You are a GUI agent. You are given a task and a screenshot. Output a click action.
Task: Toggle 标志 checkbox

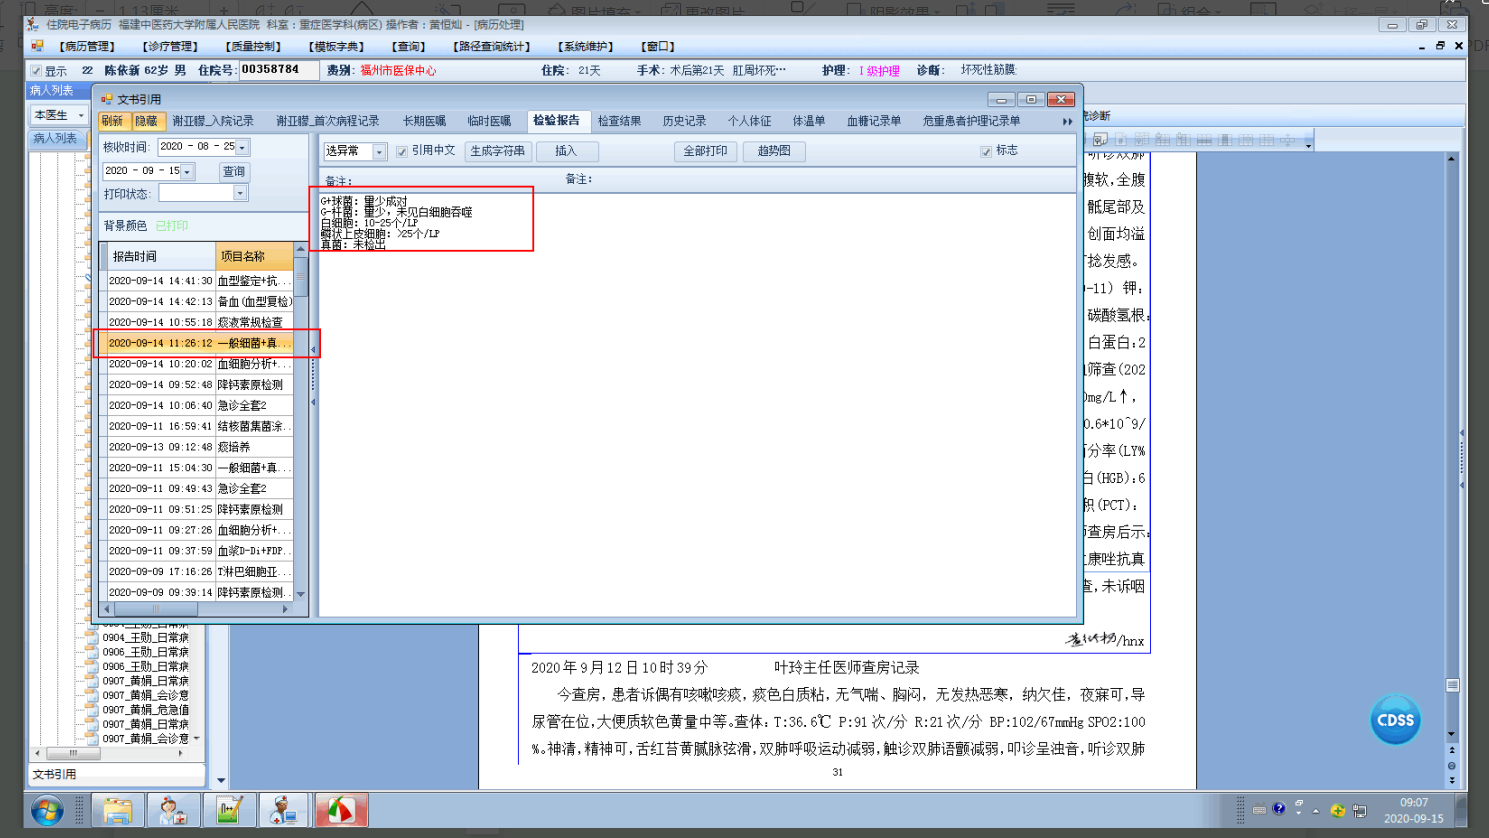[986, 151]
